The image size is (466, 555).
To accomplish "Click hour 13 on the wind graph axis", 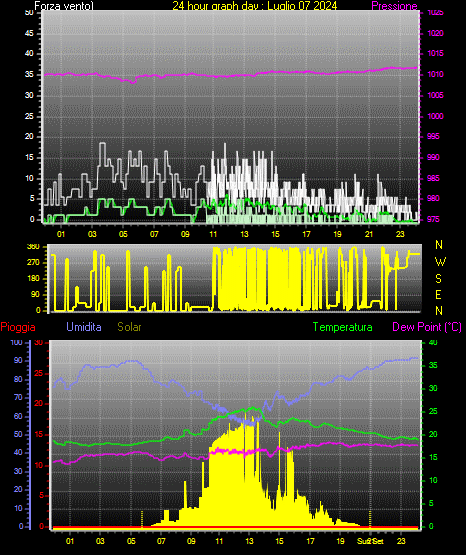I will coord(244,234).
